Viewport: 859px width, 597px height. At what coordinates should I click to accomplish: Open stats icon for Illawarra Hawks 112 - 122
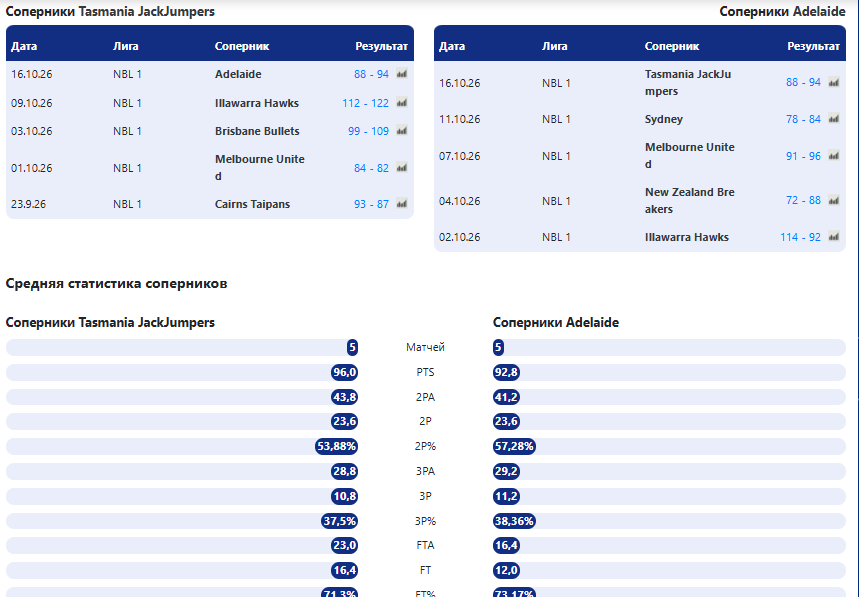[402, 103]
